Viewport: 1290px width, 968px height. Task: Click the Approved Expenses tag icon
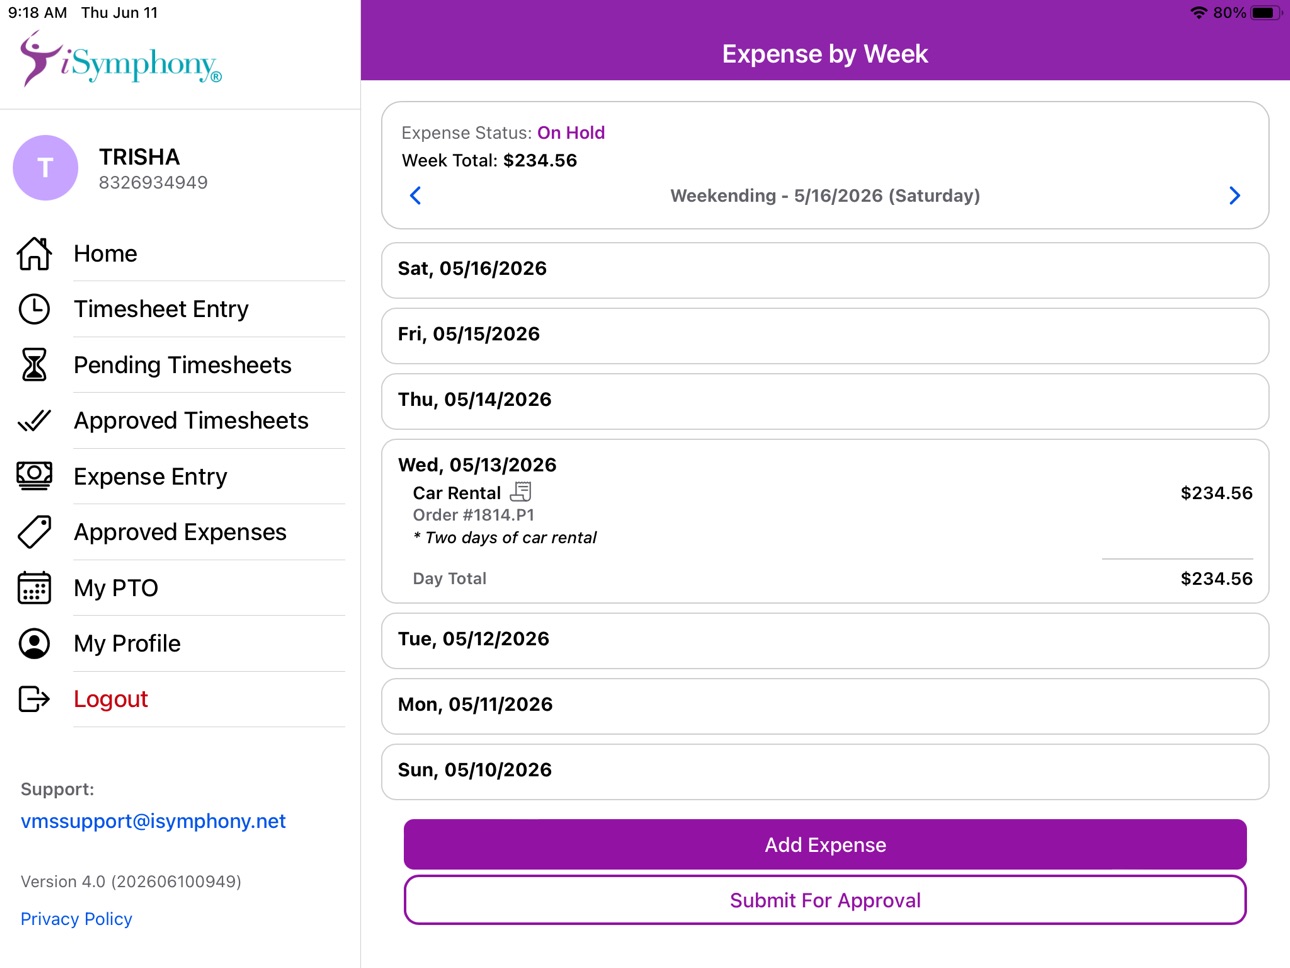click(34, 532)
